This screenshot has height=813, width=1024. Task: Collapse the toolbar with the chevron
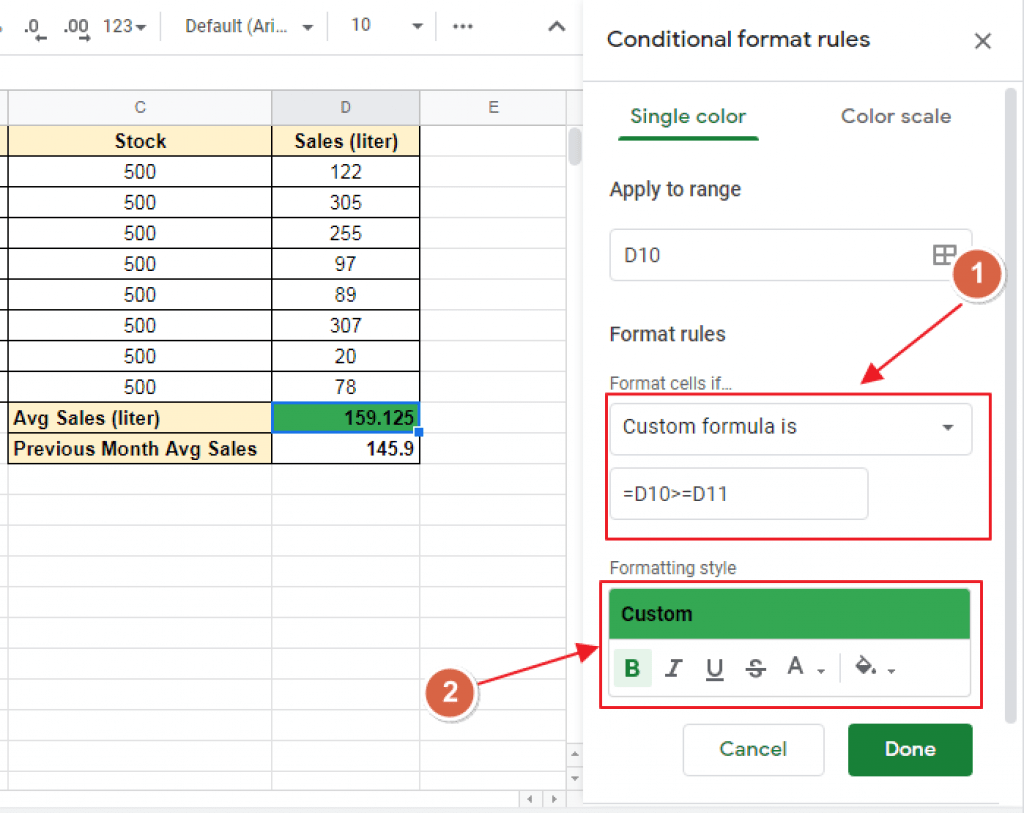[x=556, y=27]
